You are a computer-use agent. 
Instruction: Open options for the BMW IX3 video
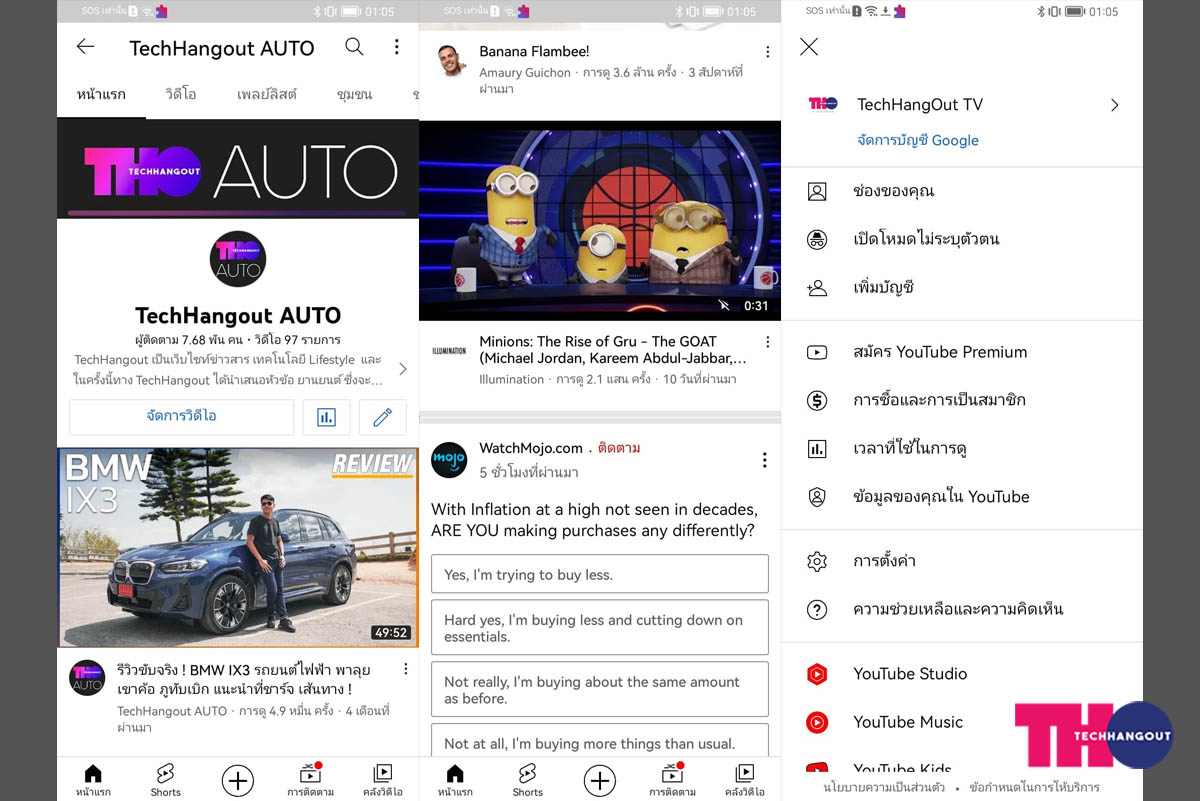405,669
